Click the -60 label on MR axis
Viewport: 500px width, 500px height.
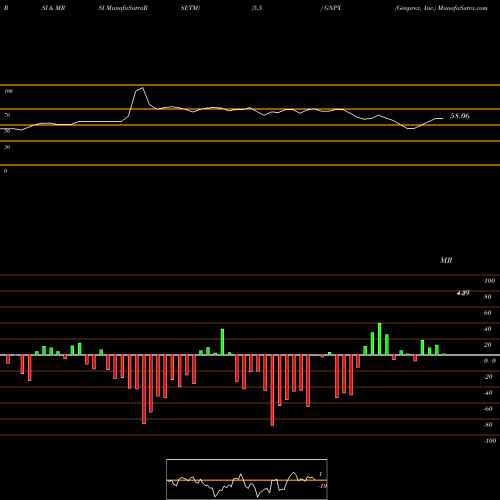tap(488, 409)
